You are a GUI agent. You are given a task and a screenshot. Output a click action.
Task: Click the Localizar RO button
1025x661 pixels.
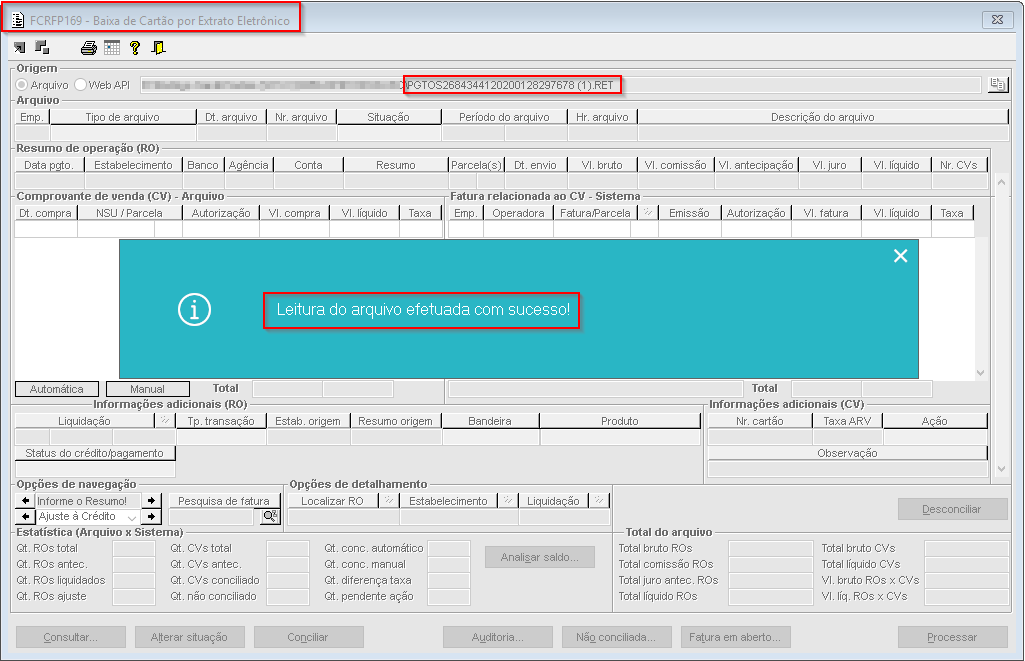pos(333,501)
